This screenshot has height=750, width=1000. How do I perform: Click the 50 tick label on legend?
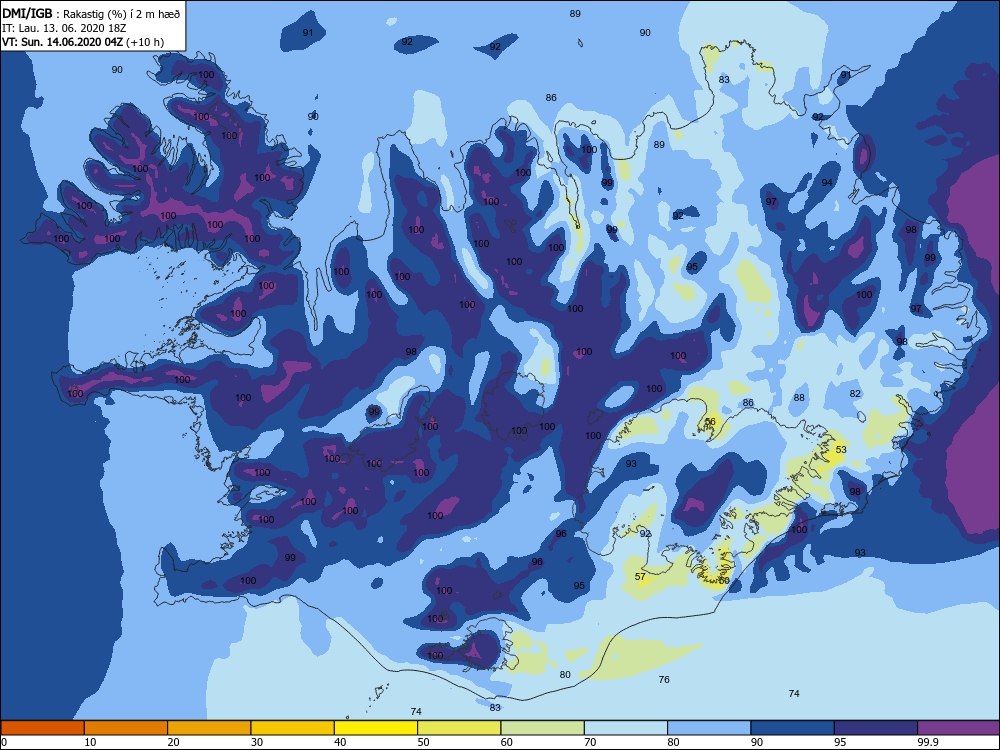click(423, 742)
